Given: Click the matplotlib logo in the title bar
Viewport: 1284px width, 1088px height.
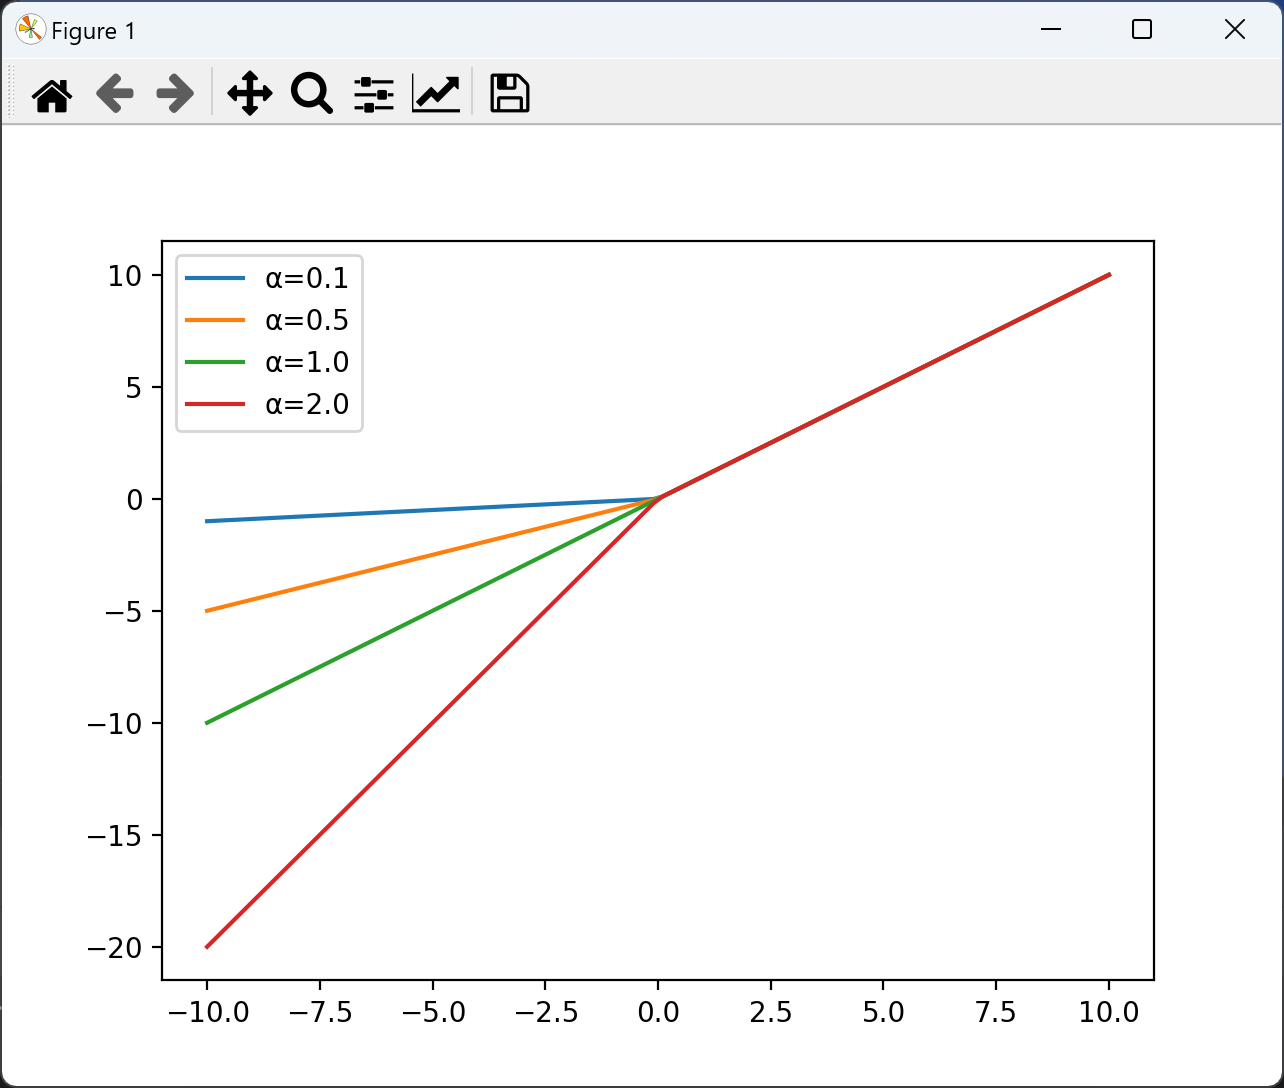Looking at the screenshot, I should [x=31, y=31].
